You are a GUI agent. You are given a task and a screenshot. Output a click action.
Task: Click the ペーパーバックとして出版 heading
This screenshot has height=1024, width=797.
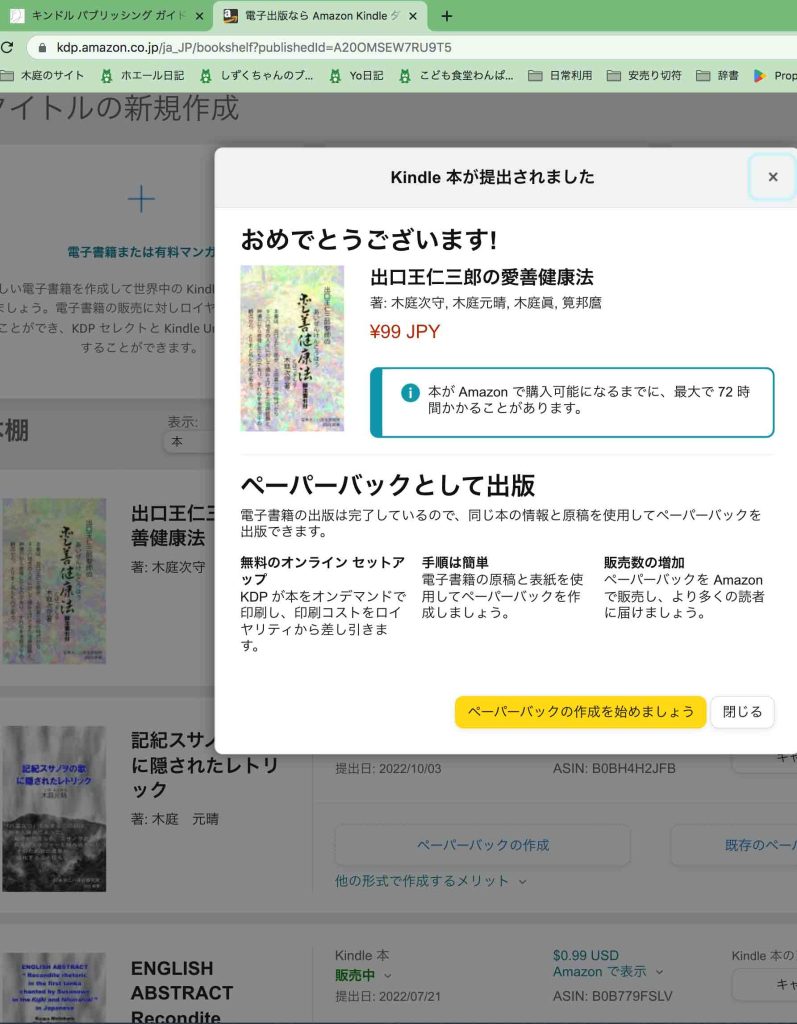click(388, 485)
